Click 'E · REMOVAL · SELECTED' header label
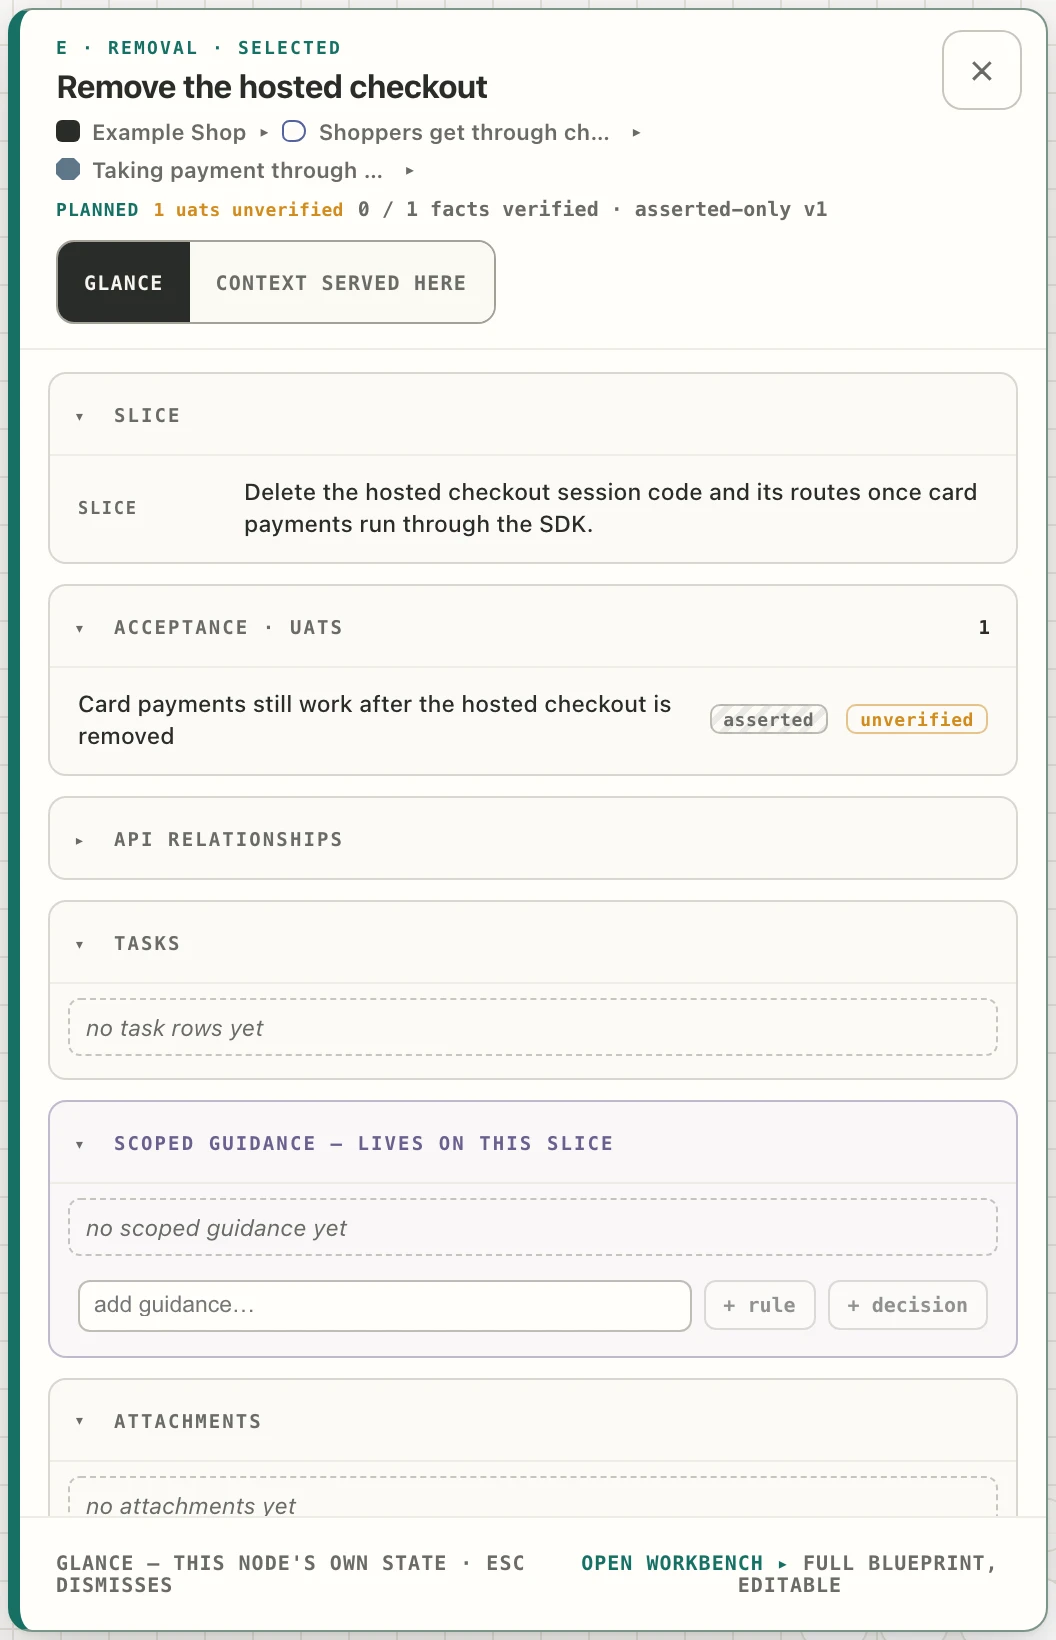The height and width of the screenshot is (1640, 1056). (198, 47)
